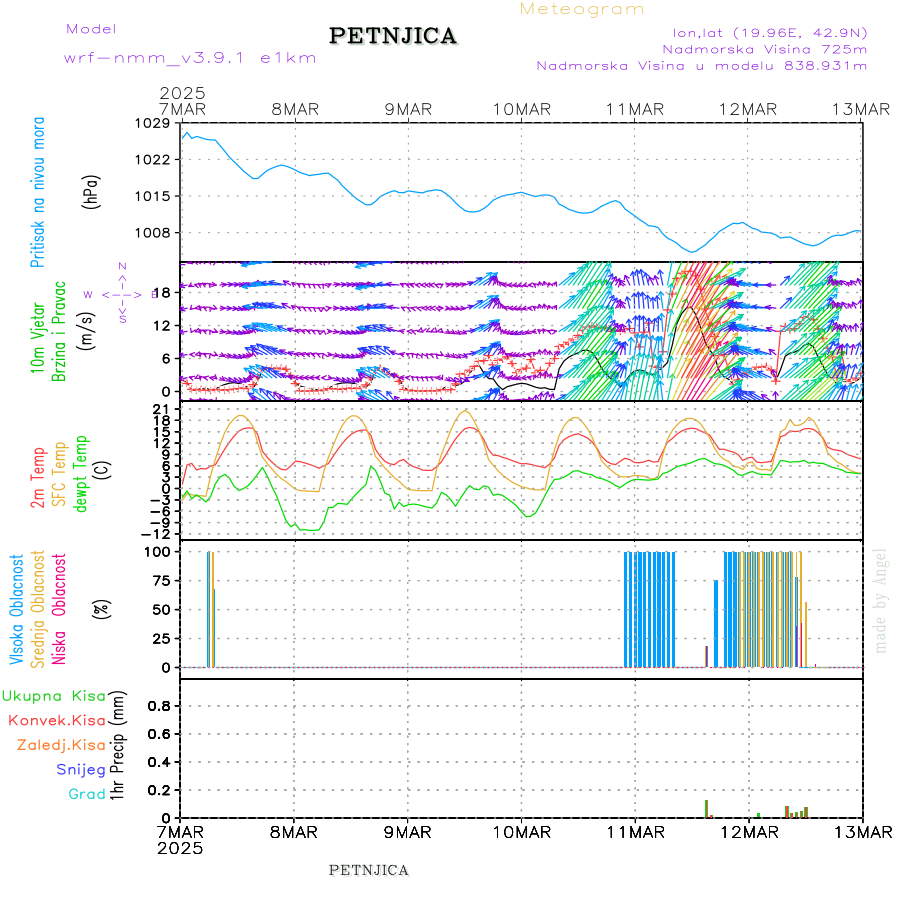The height and width of the screenshot is (900, 900).
Task: Click the '(m/s)' wind unit label
Action: point(86,331)
